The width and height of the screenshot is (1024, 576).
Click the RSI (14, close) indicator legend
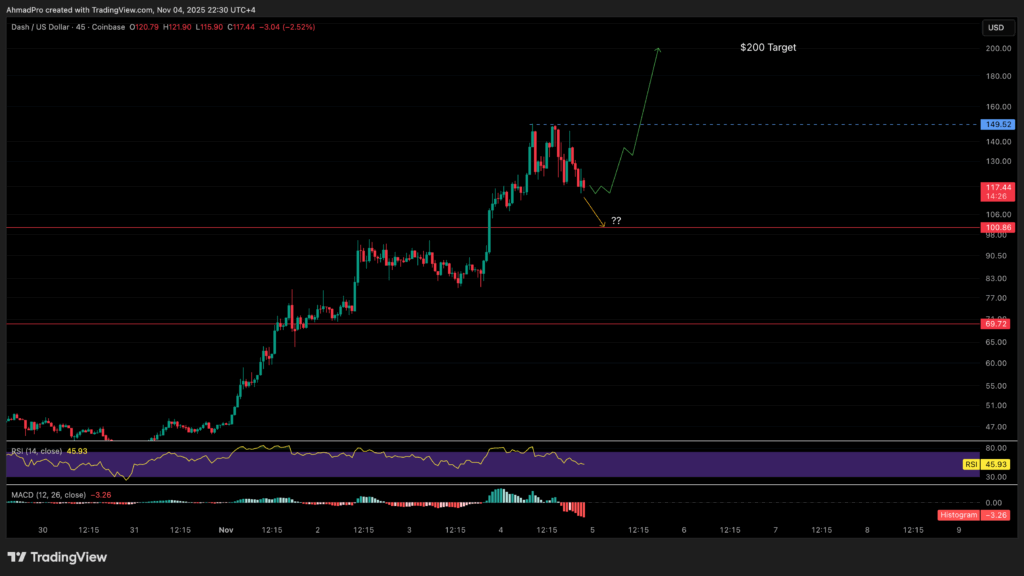tap(37, 451)
